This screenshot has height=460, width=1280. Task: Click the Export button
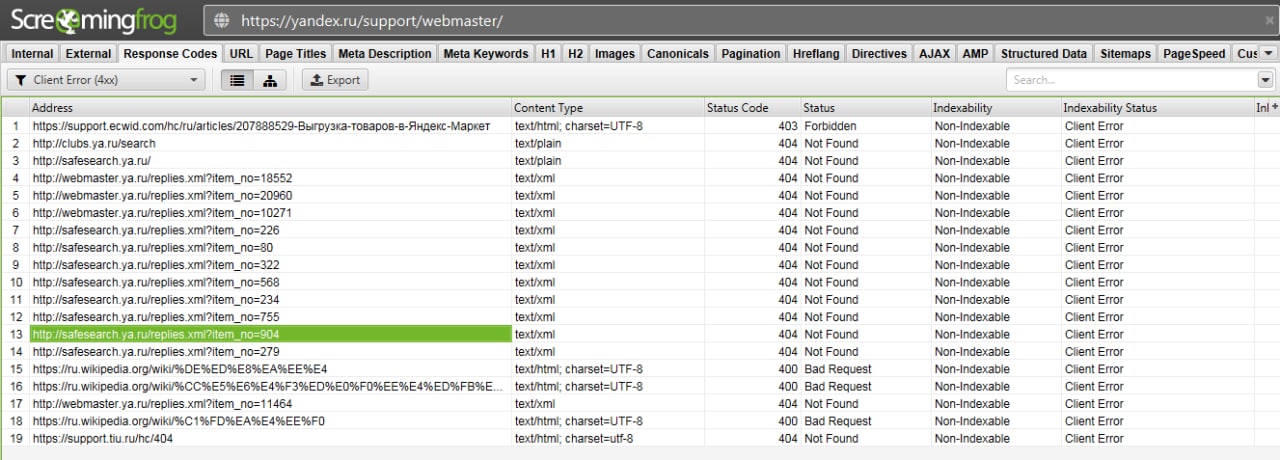[x=335, y=80]
